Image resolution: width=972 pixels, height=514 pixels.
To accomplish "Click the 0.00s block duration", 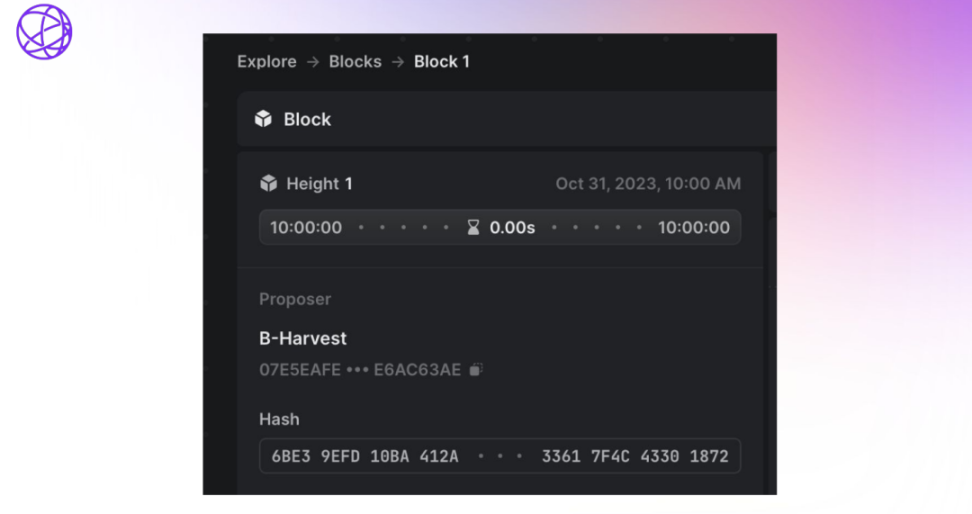I will click(512, 228).
